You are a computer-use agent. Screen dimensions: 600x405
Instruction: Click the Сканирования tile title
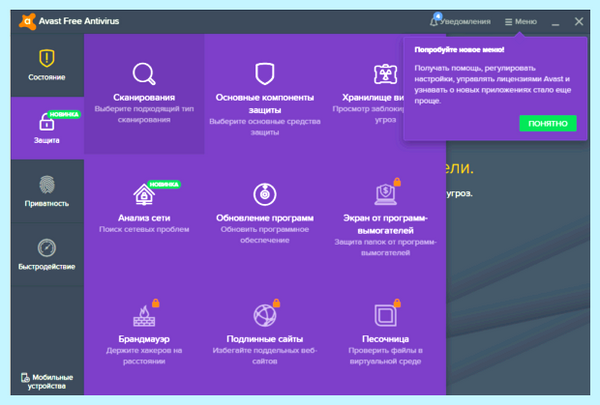pyautogui.click(x=144, y=98)
